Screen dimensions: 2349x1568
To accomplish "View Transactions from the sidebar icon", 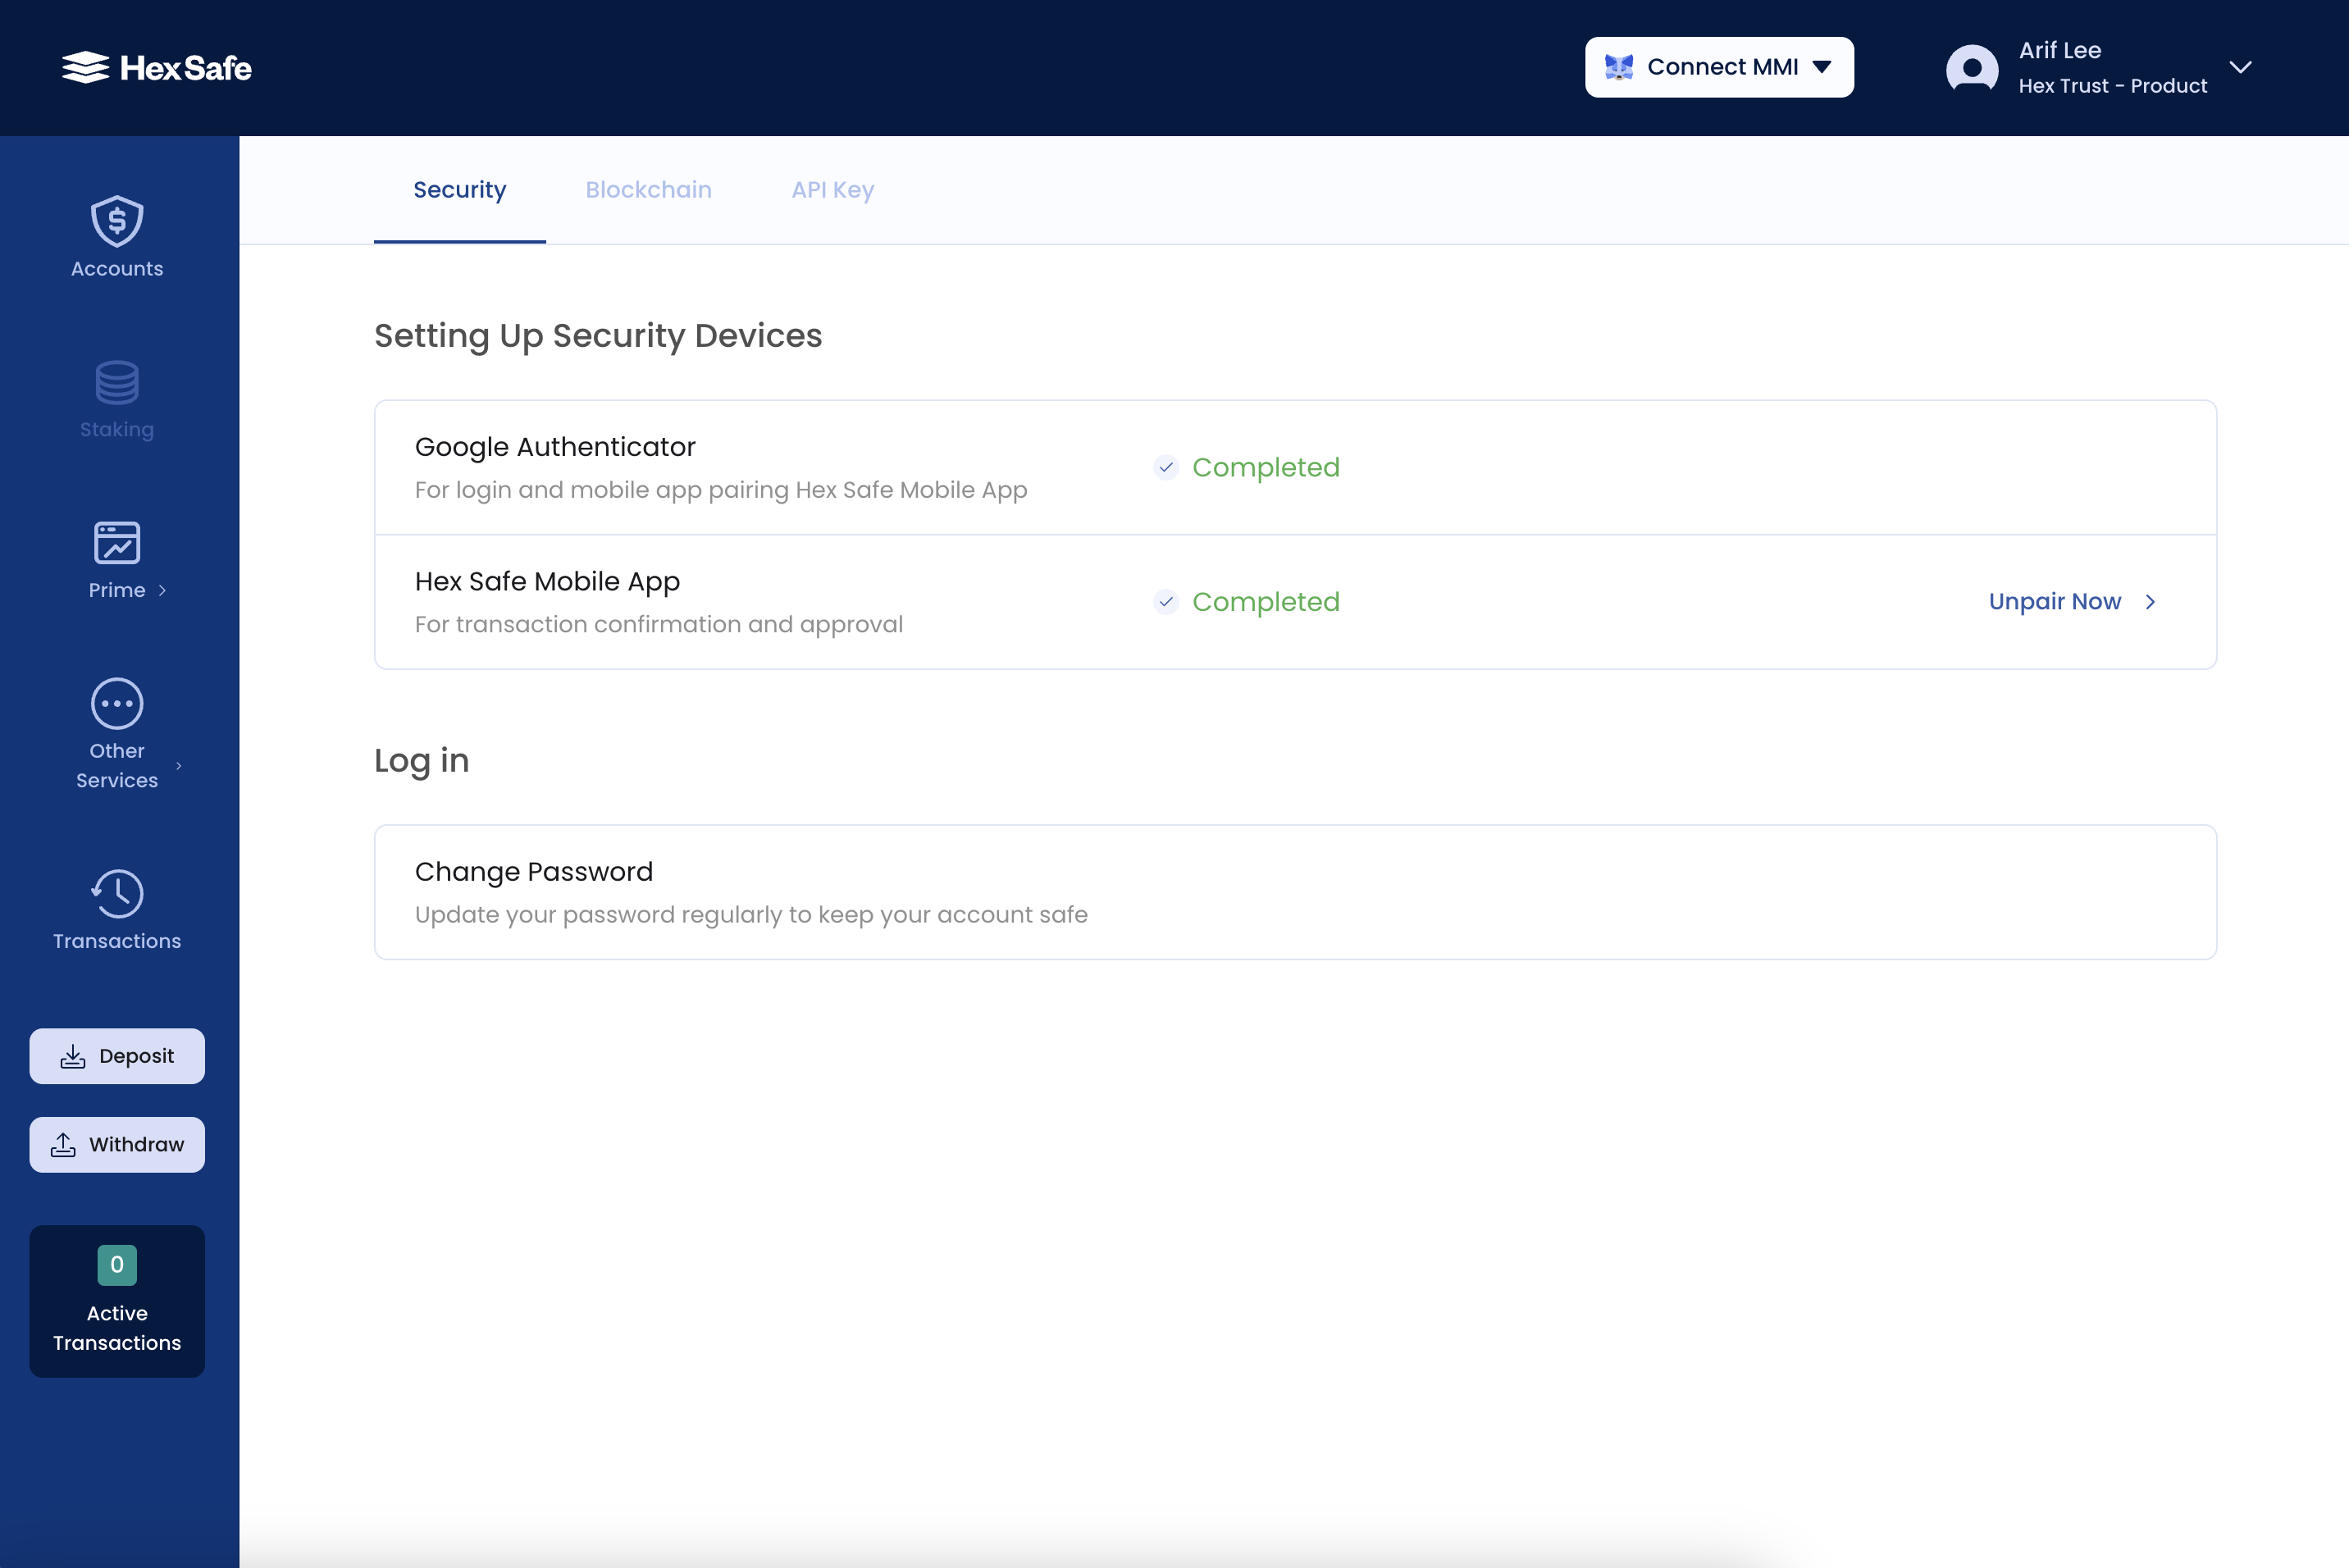I will (x=117, y=893).
